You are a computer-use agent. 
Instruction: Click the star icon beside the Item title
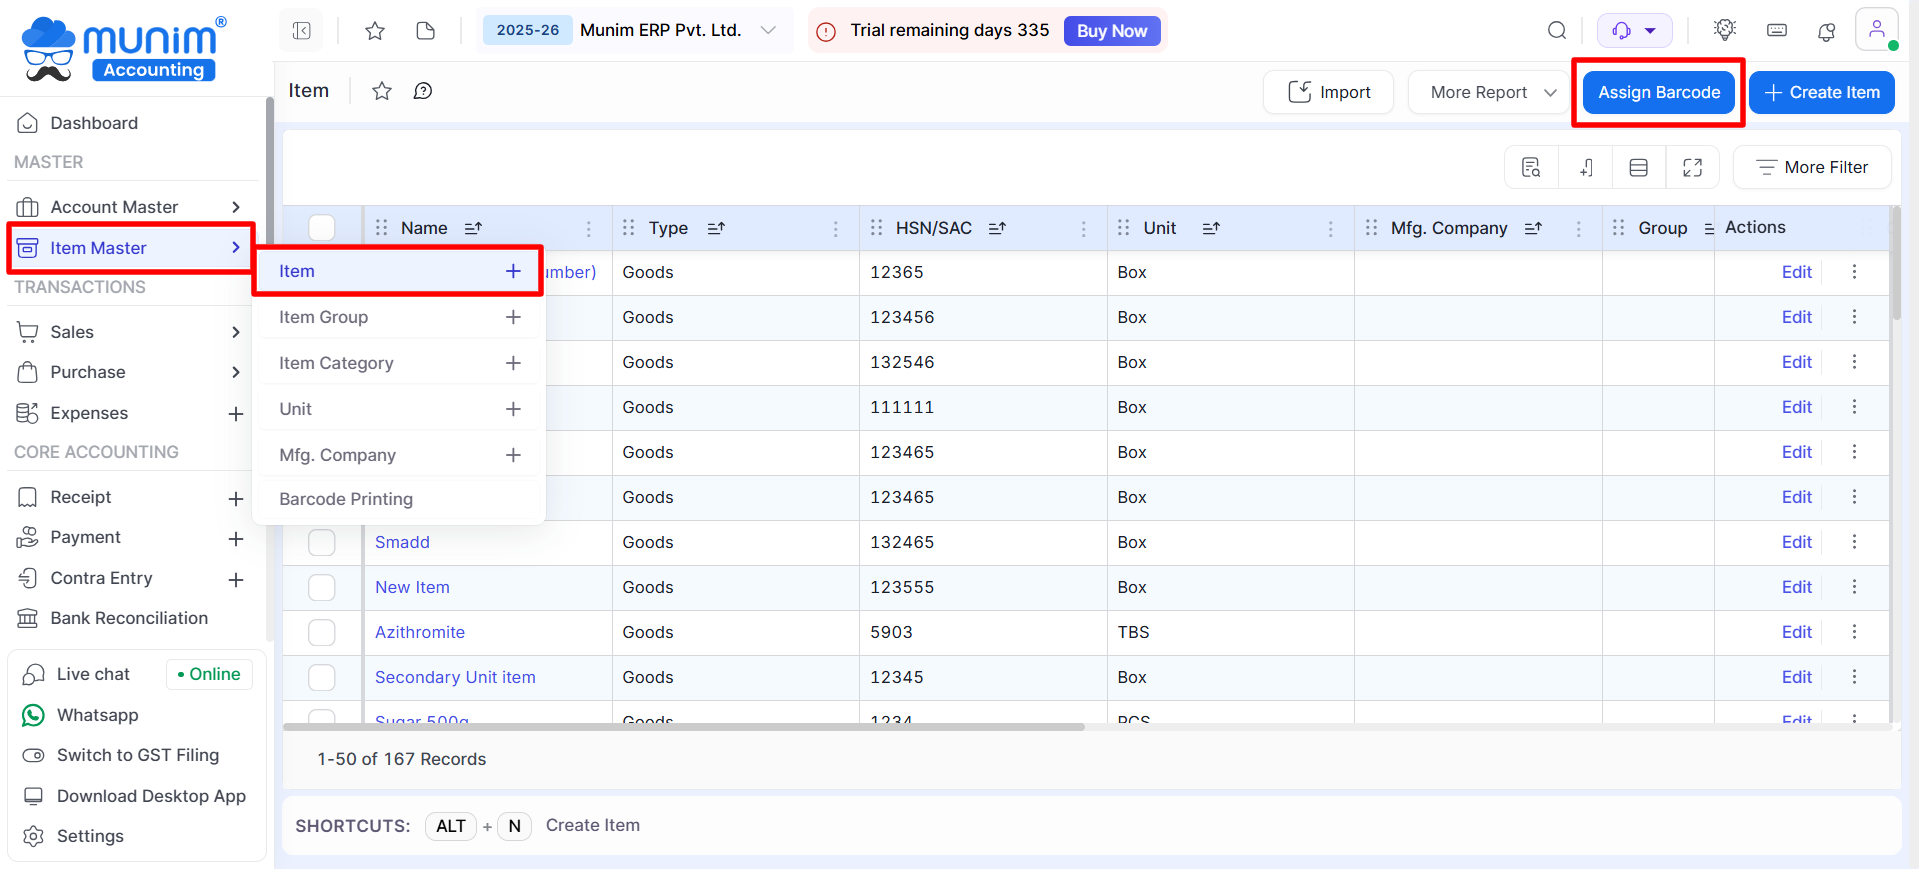pos(382,92)
